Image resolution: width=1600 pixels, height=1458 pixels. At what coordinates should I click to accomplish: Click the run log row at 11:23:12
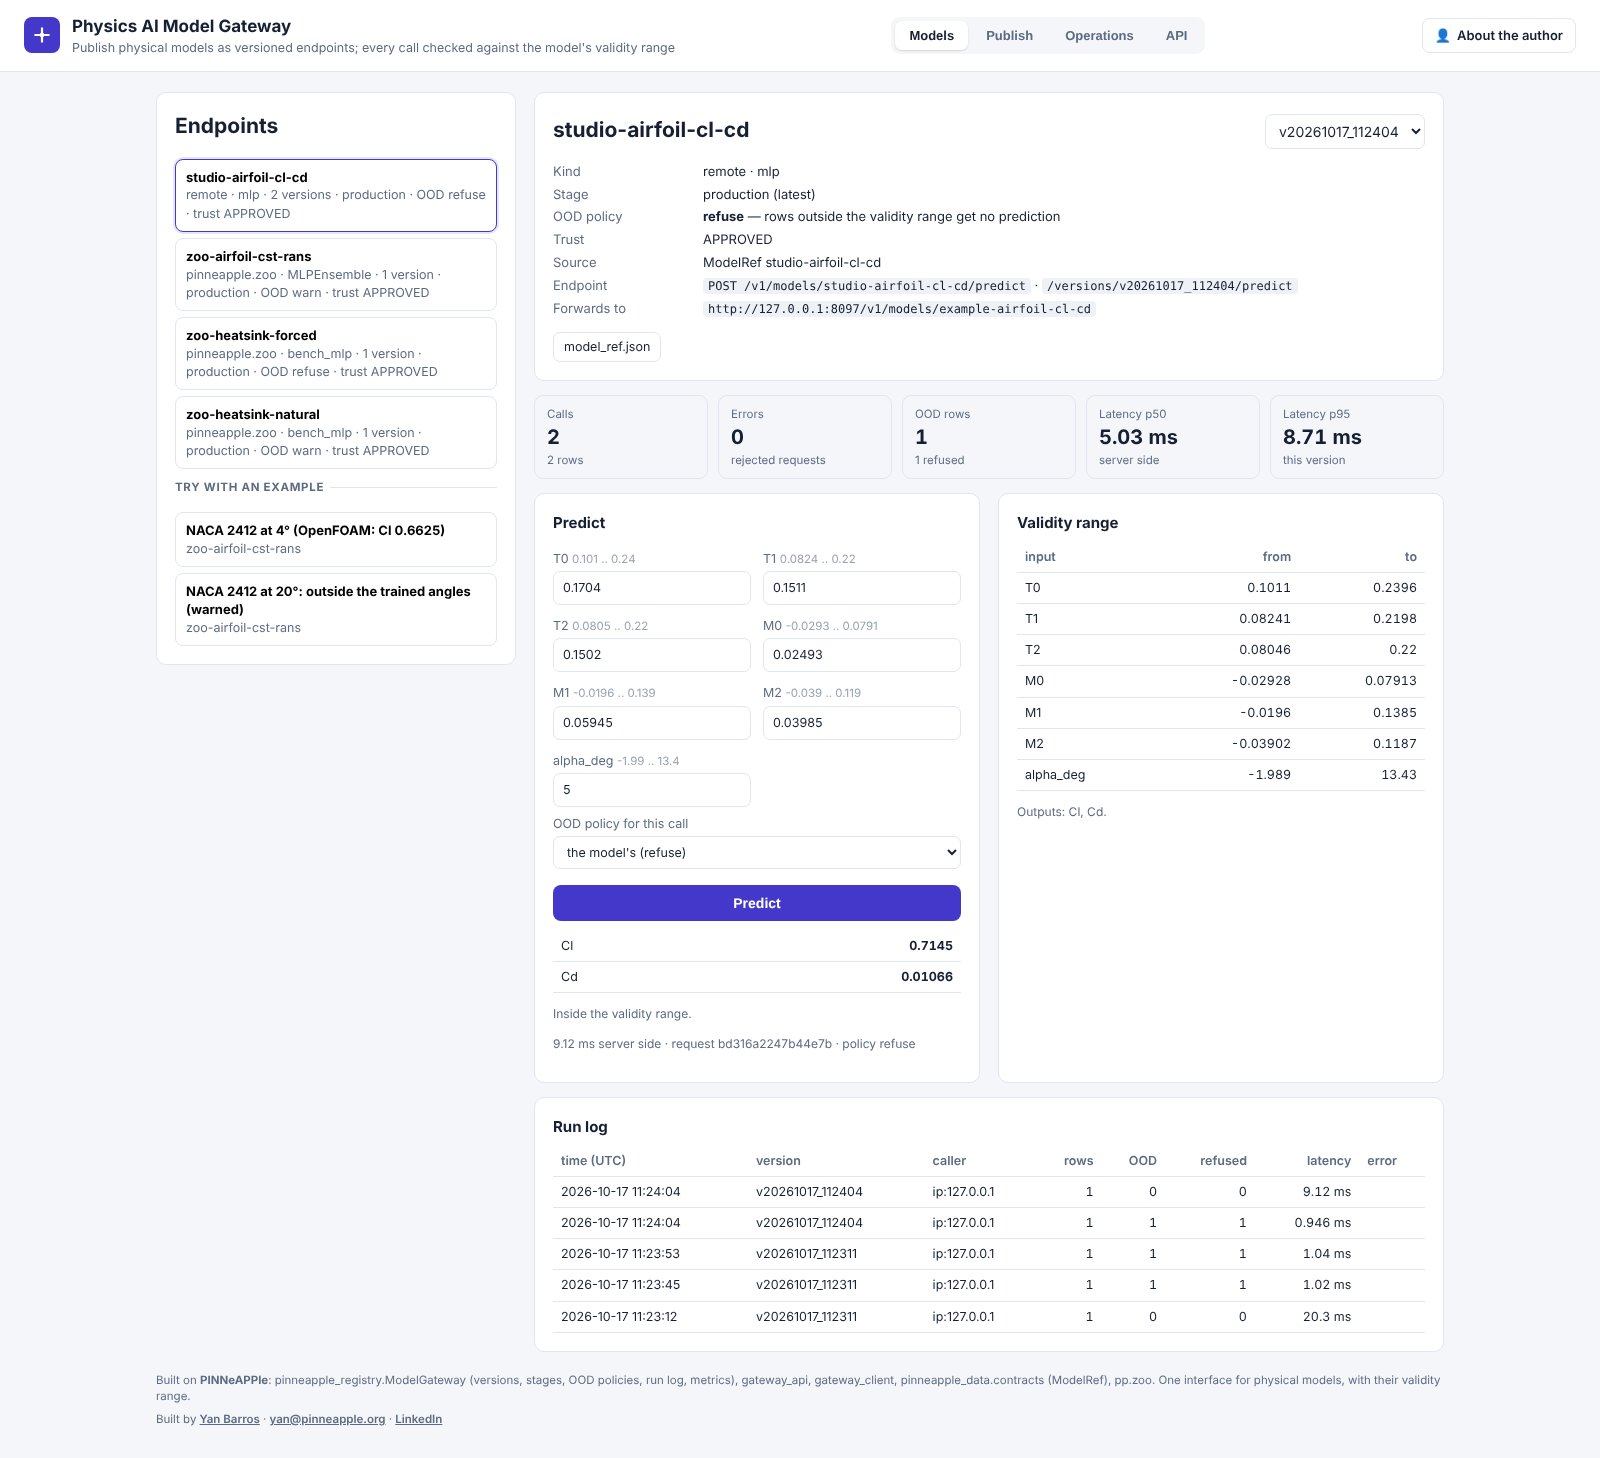point(989,1317)
